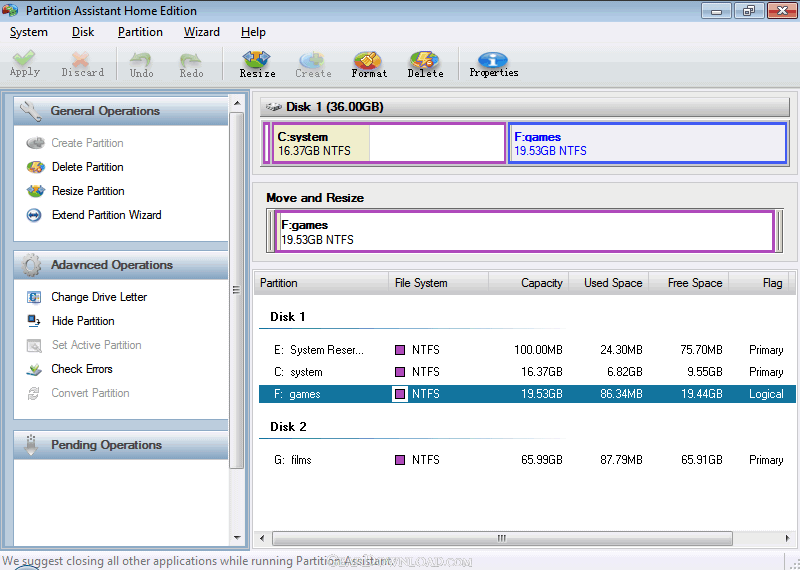
Task: Open the Help menu
Action: point(253,32)
